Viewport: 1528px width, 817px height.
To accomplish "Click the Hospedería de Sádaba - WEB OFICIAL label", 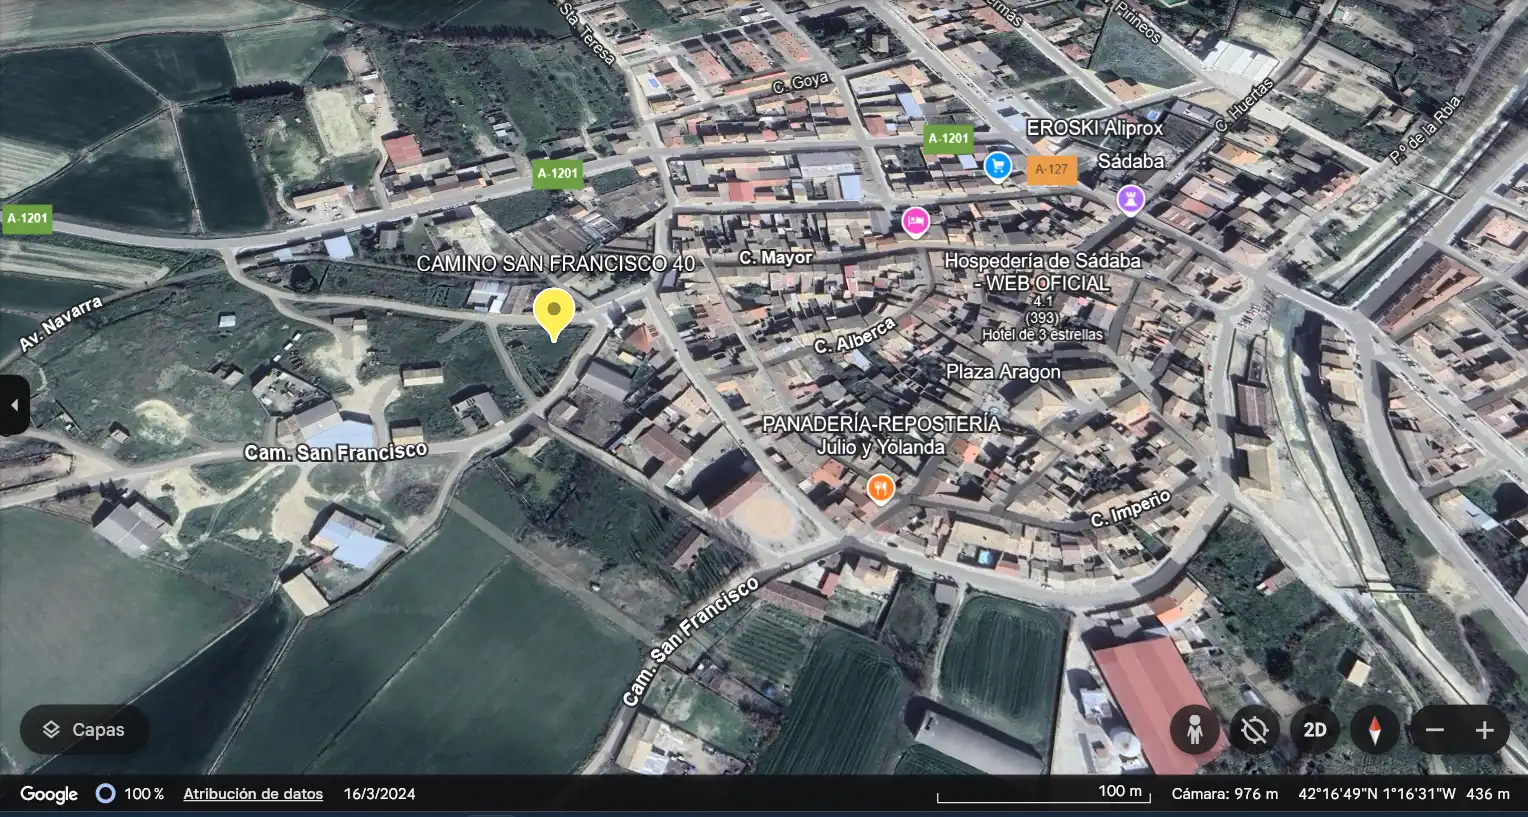I will point(1043,272).
